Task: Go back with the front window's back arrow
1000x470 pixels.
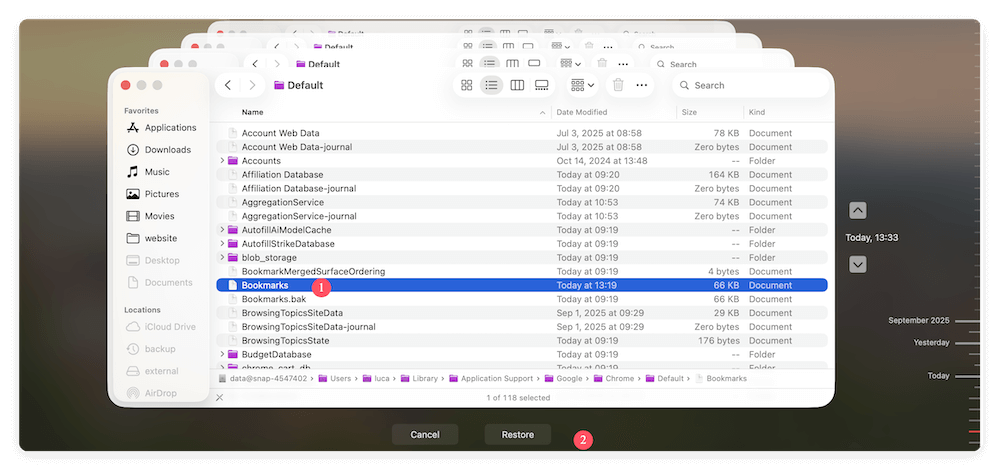Action: coord(228,85)
